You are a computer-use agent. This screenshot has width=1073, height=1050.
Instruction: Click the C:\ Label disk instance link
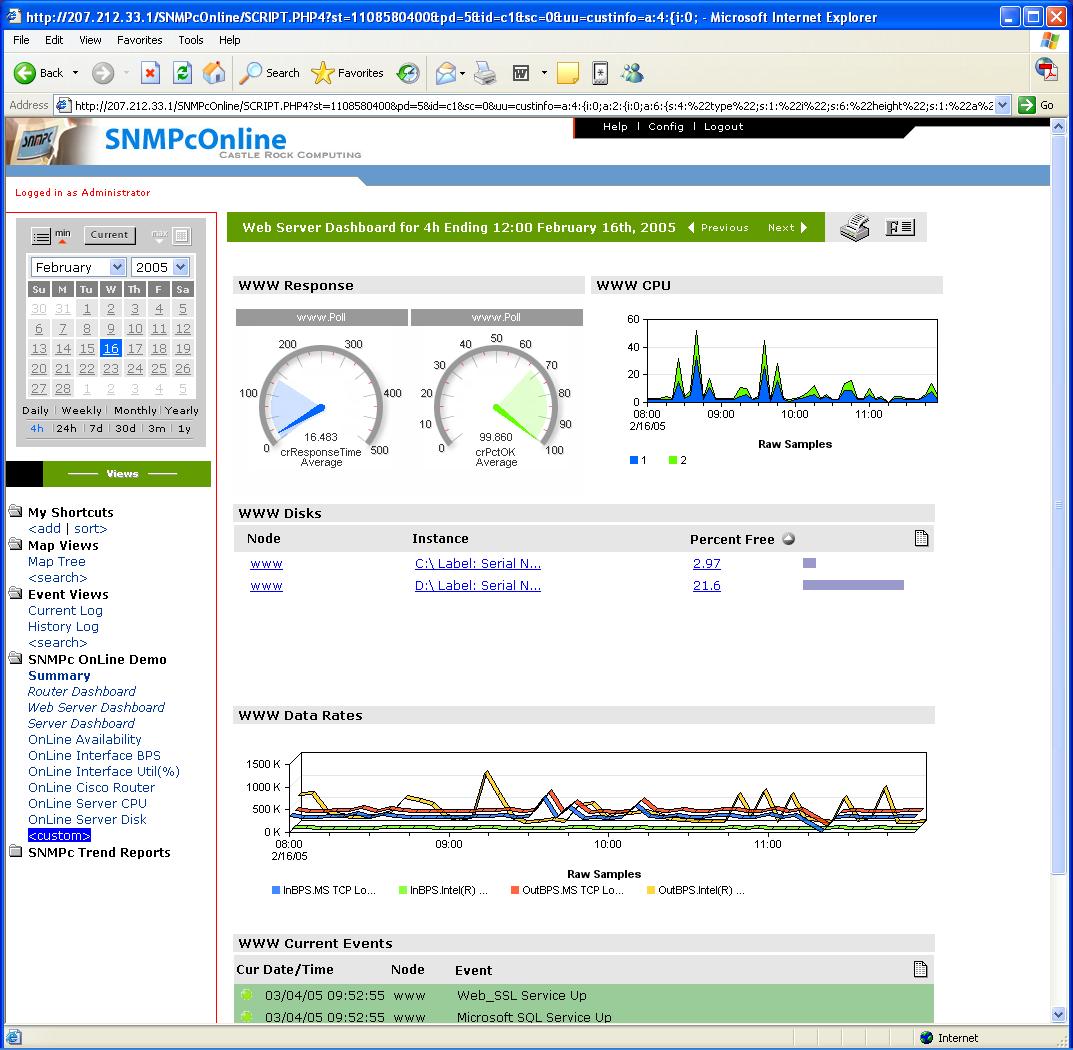click(x=478, y=563)
